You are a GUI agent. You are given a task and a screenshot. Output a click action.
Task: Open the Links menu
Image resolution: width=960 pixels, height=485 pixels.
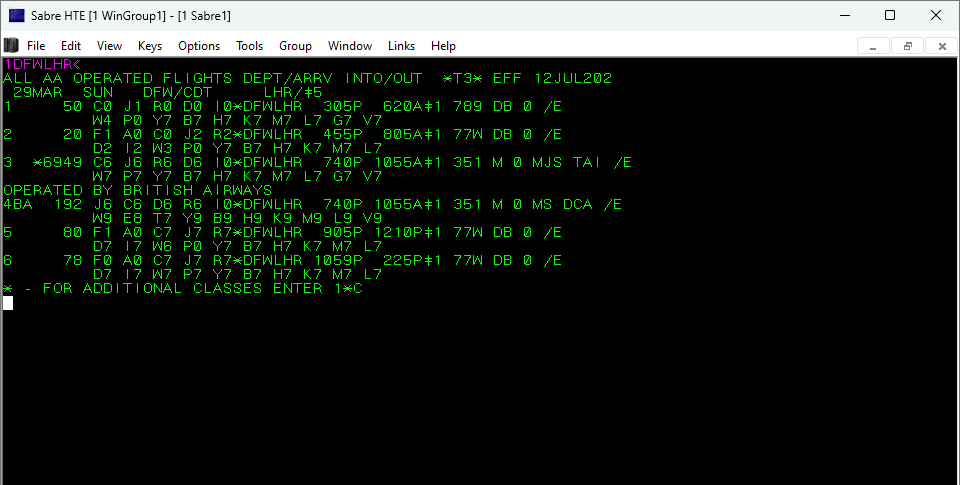tap(401, 46)
